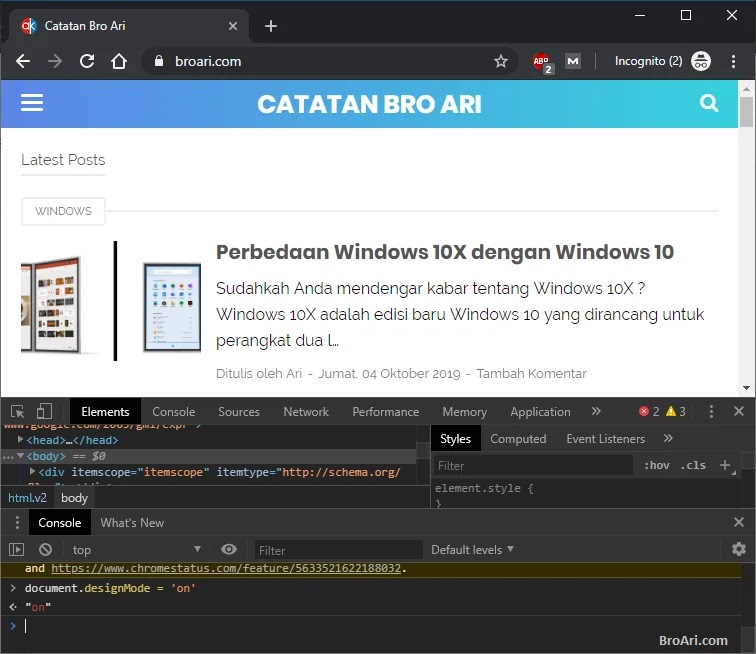Show more Styles pane tabs chevron
The width and height of the screenshot is (756, 654).
668,438
